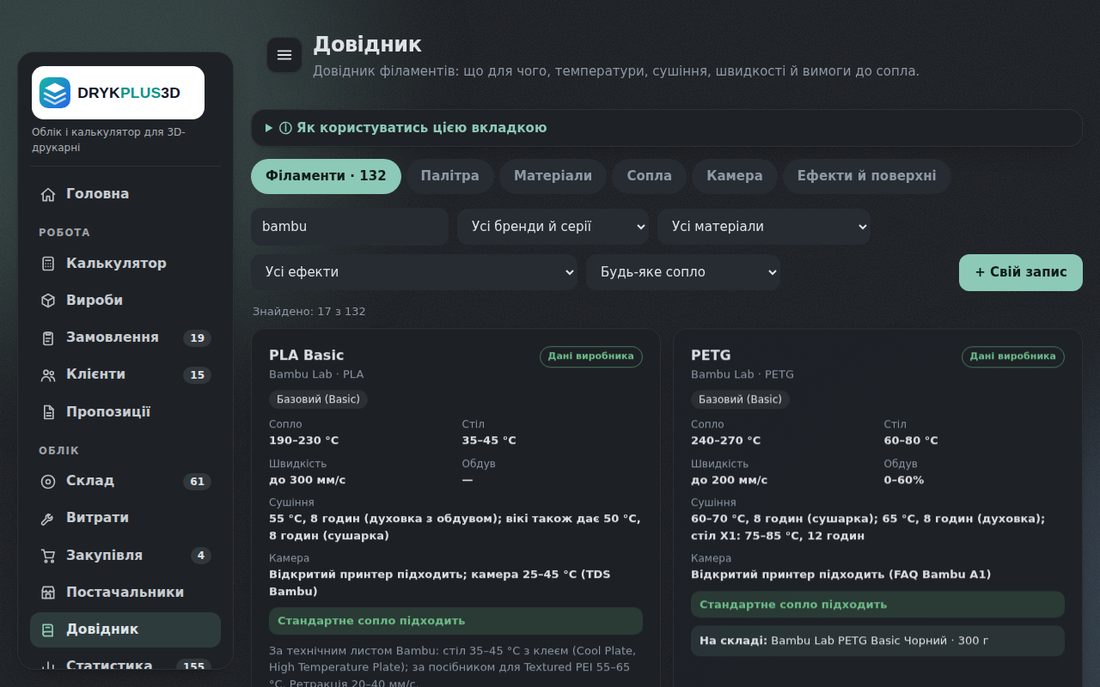Click the cube icon beside Вироби
Viewport: 1100px width, 687px height.
(x=48, y=300)
